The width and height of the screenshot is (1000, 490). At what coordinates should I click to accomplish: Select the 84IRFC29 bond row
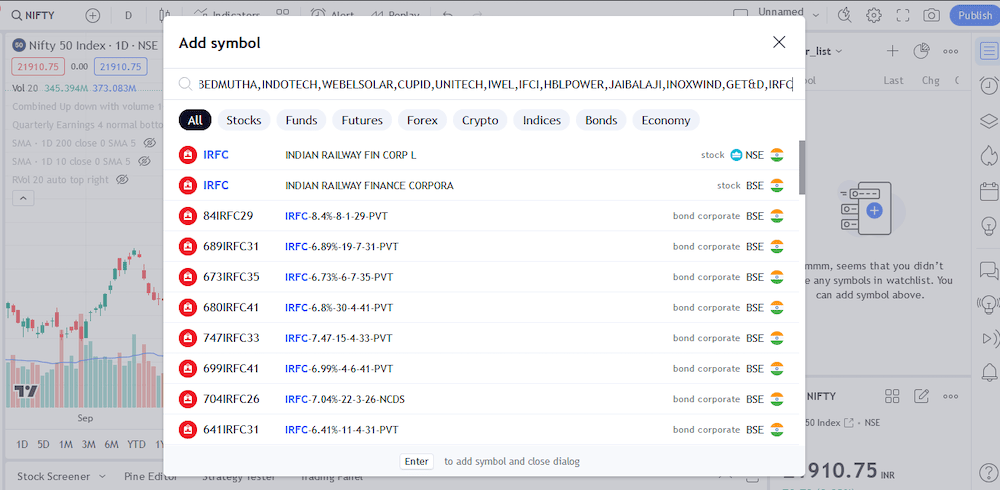click(x=482, y=216)
